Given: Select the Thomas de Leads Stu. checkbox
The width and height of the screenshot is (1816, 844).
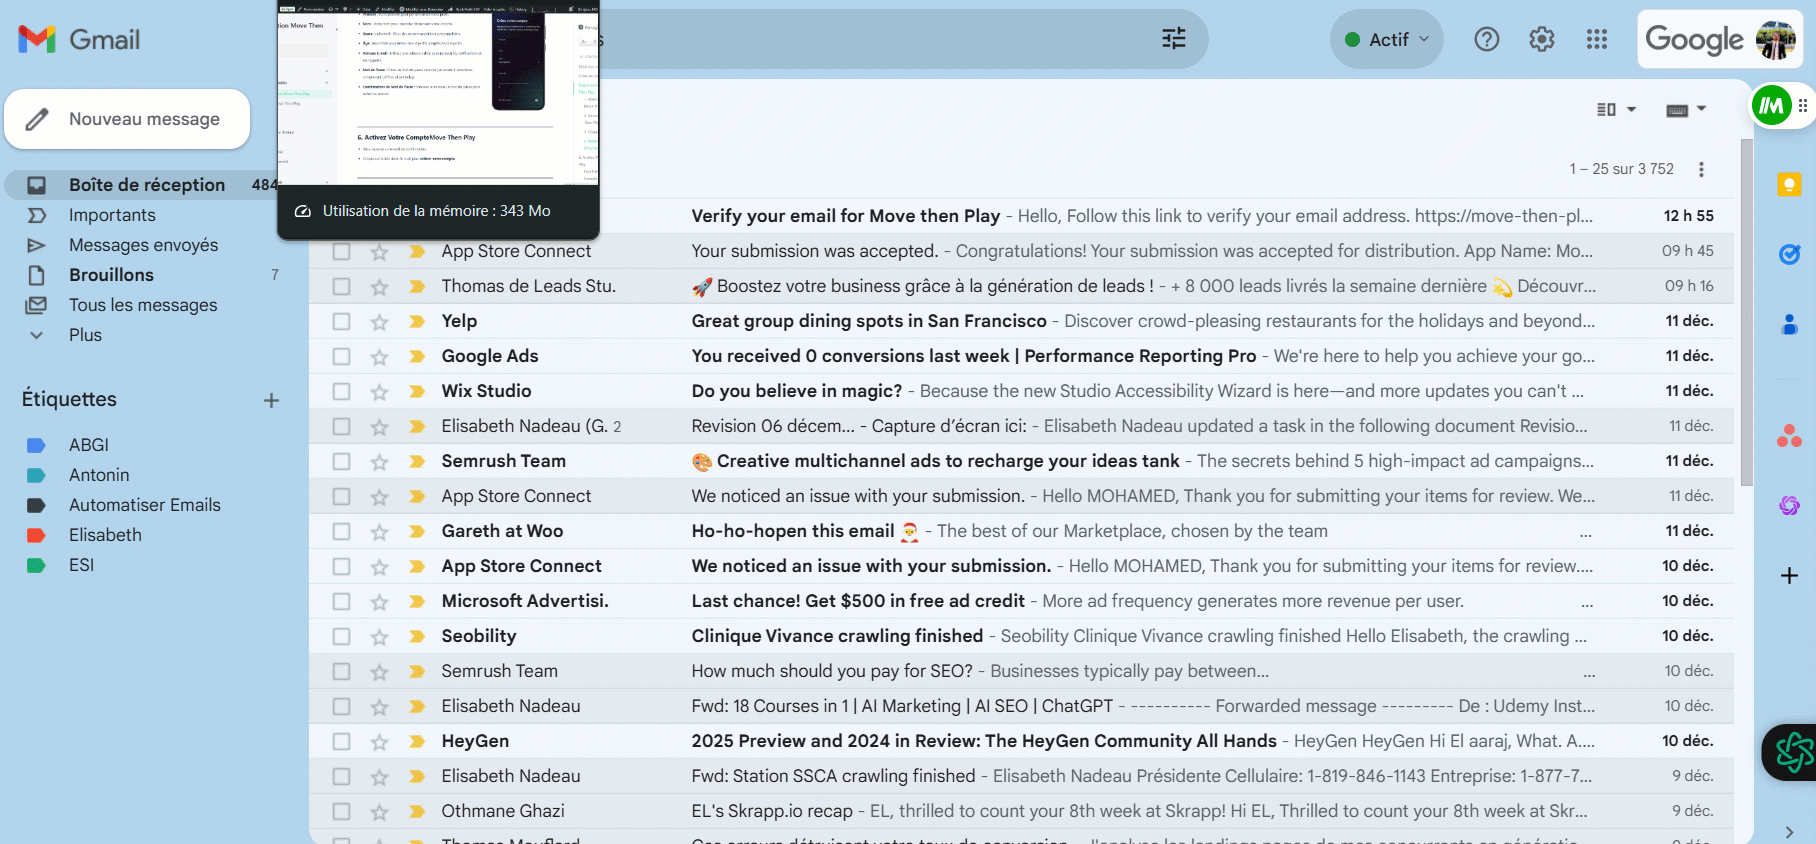Looking at the screenshot, I should pyautogui.click(x=341, y=287).
